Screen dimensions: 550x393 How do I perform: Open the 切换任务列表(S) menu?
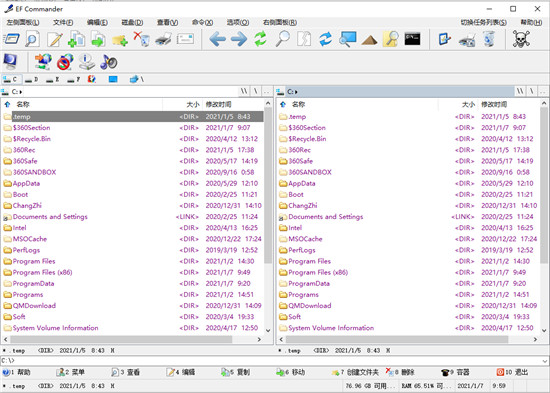(x=484, y=22)
